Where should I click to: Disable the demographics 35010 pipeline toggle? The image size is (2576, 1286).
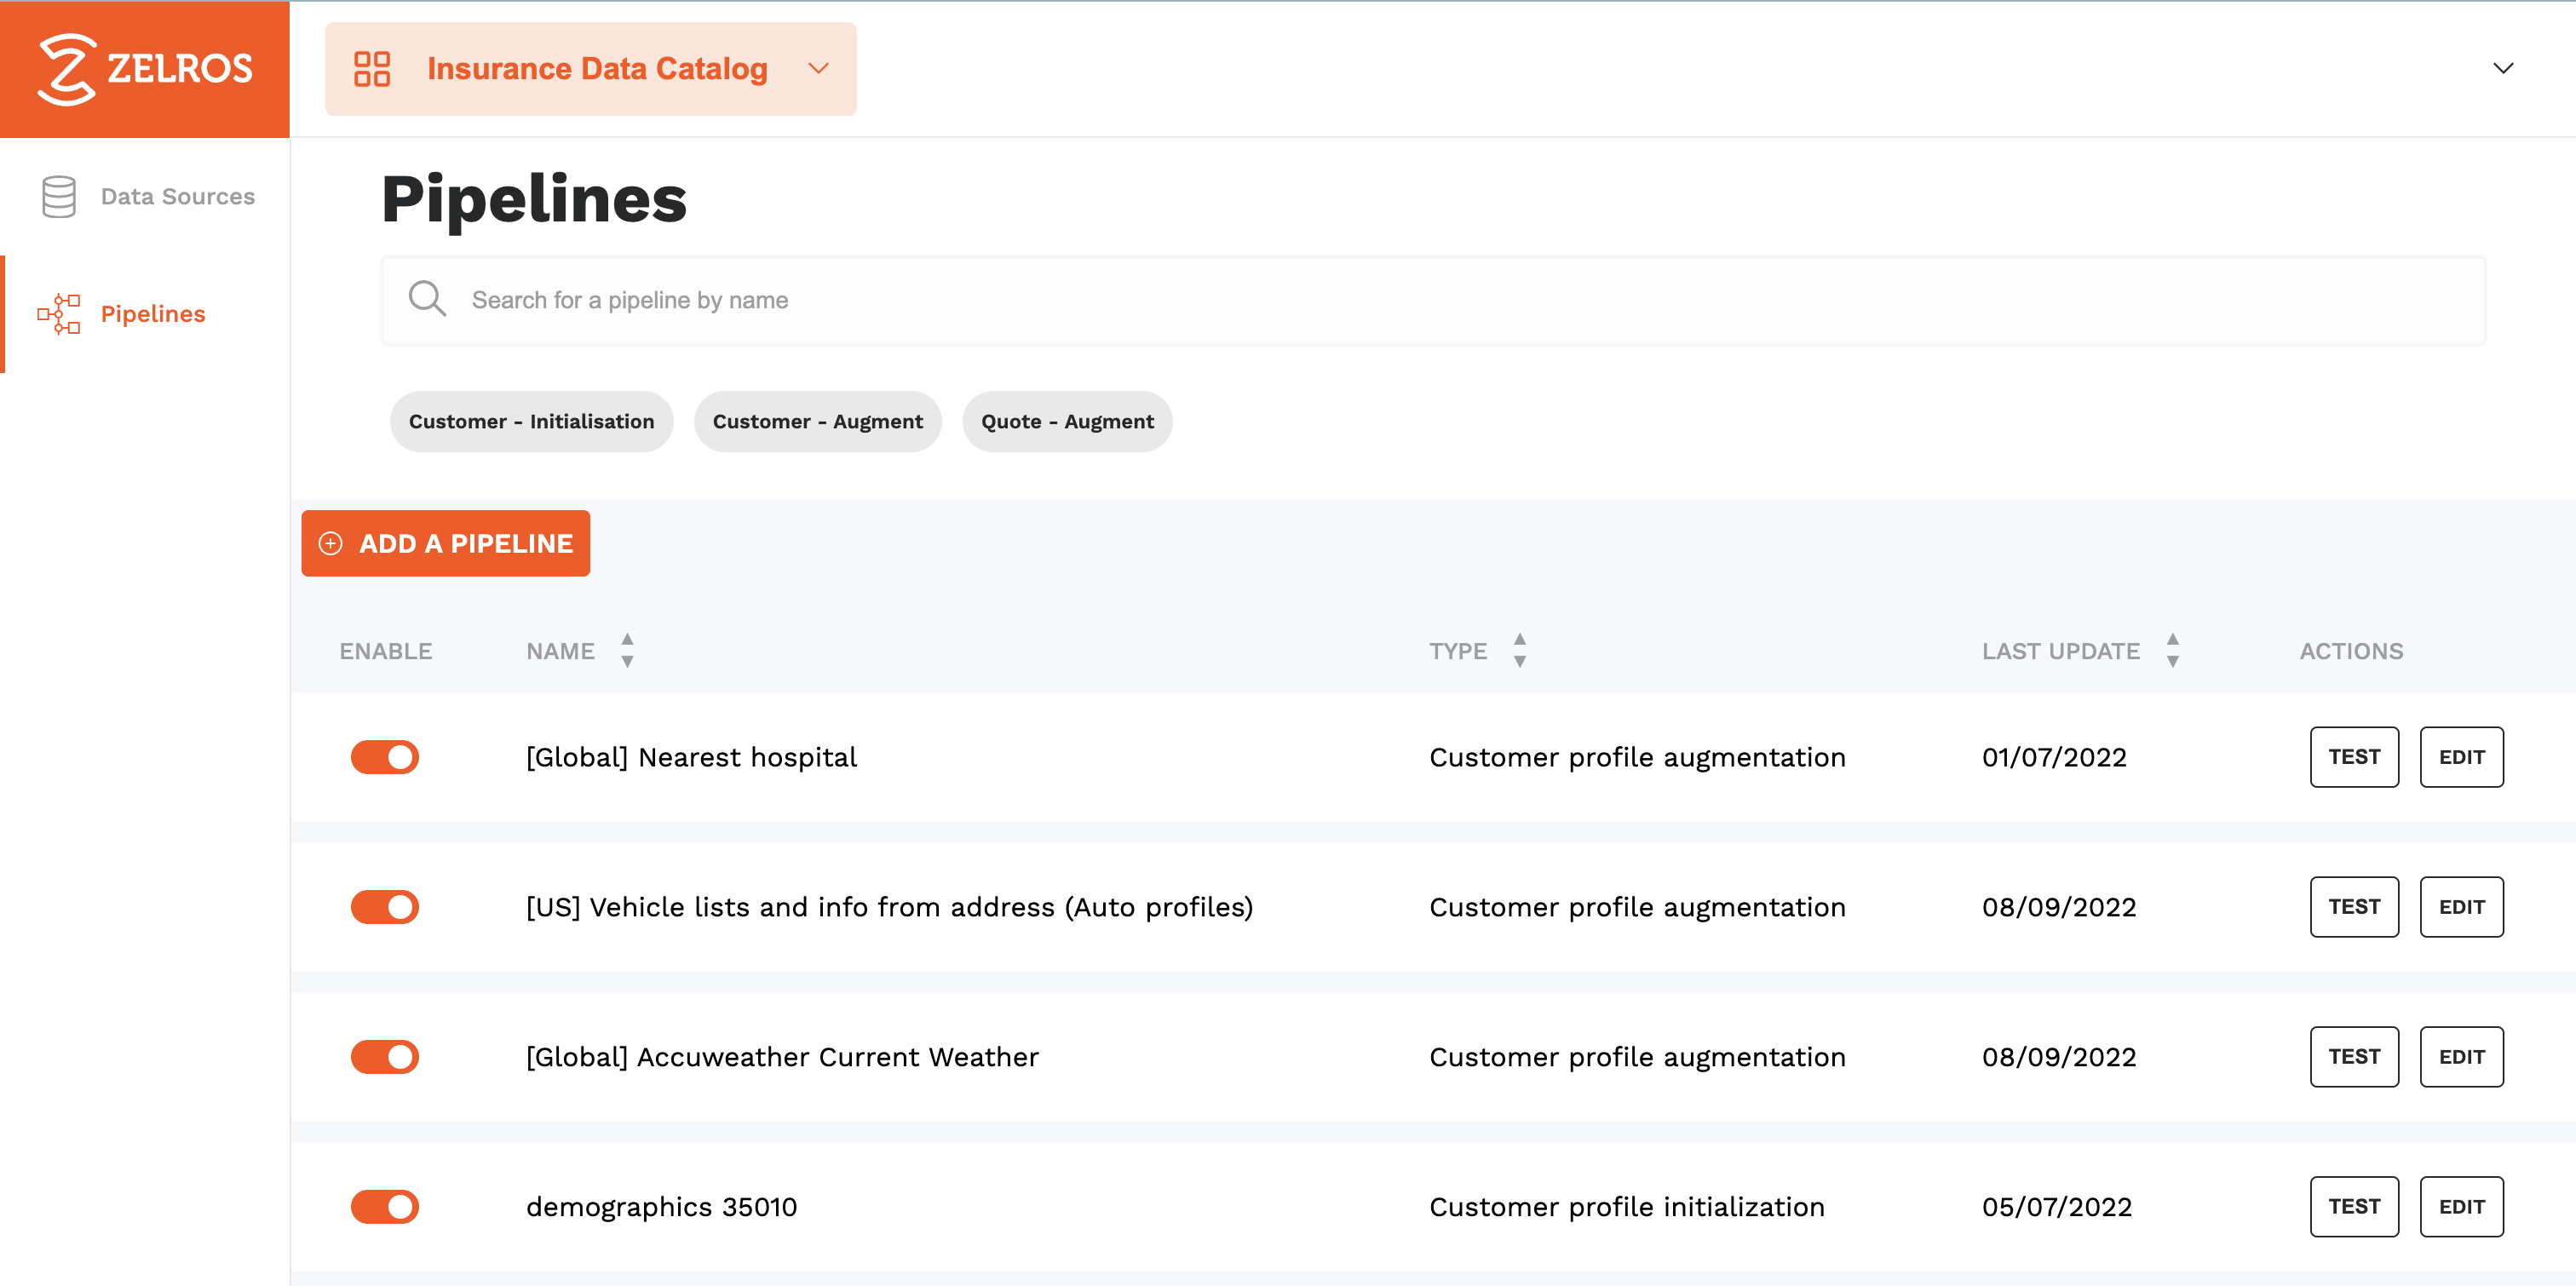click(x=384, y=1206)
